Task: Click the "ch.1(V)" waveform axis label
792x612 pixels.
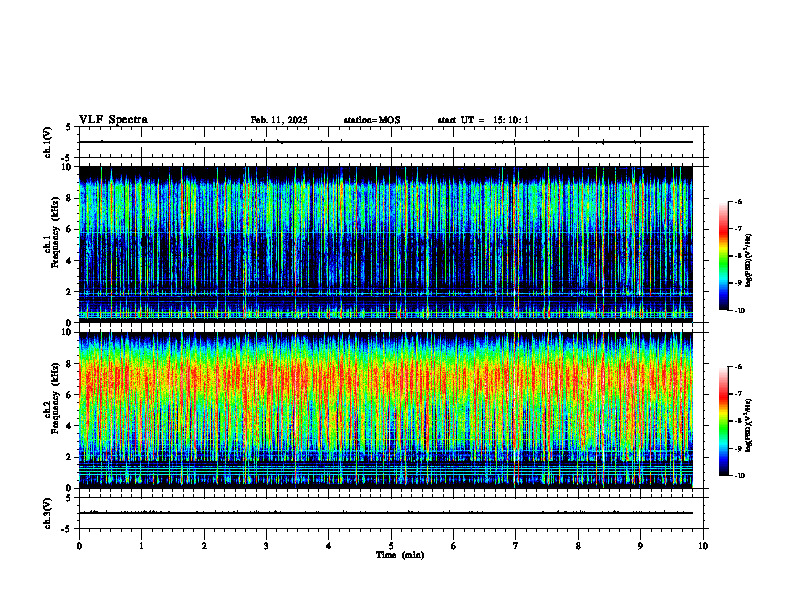Action: coord(47,142)
